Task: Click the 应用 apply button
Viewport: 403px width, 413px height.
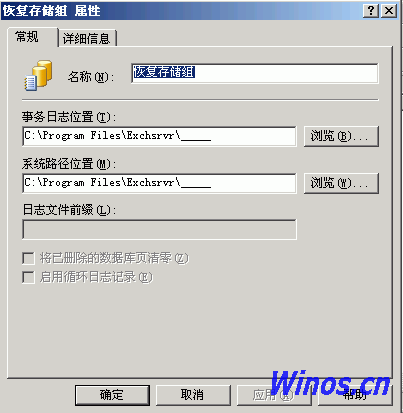Action: click(x=274, y=395)
